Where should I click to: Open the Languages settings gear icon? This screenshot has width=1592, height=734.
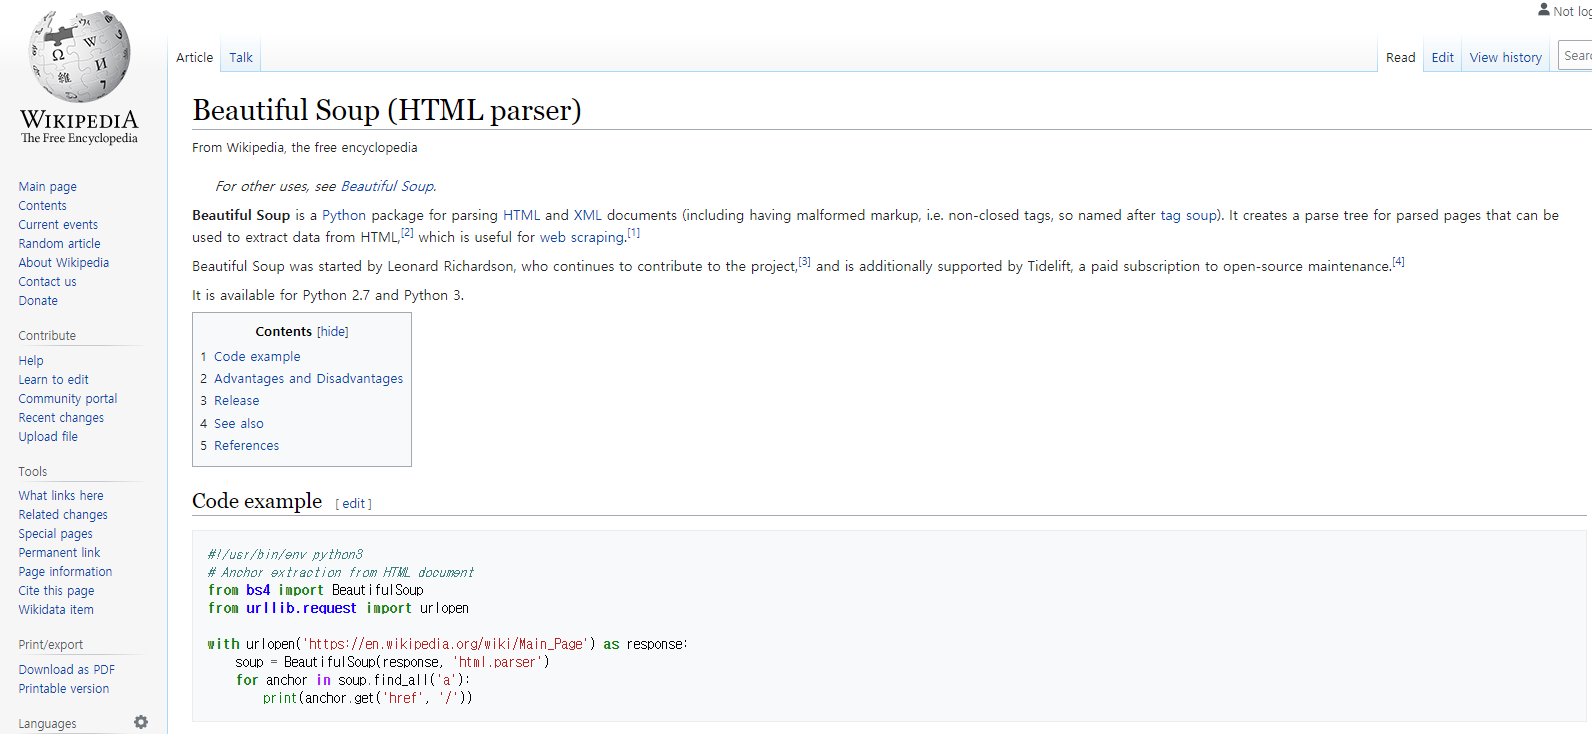[141, 722]
